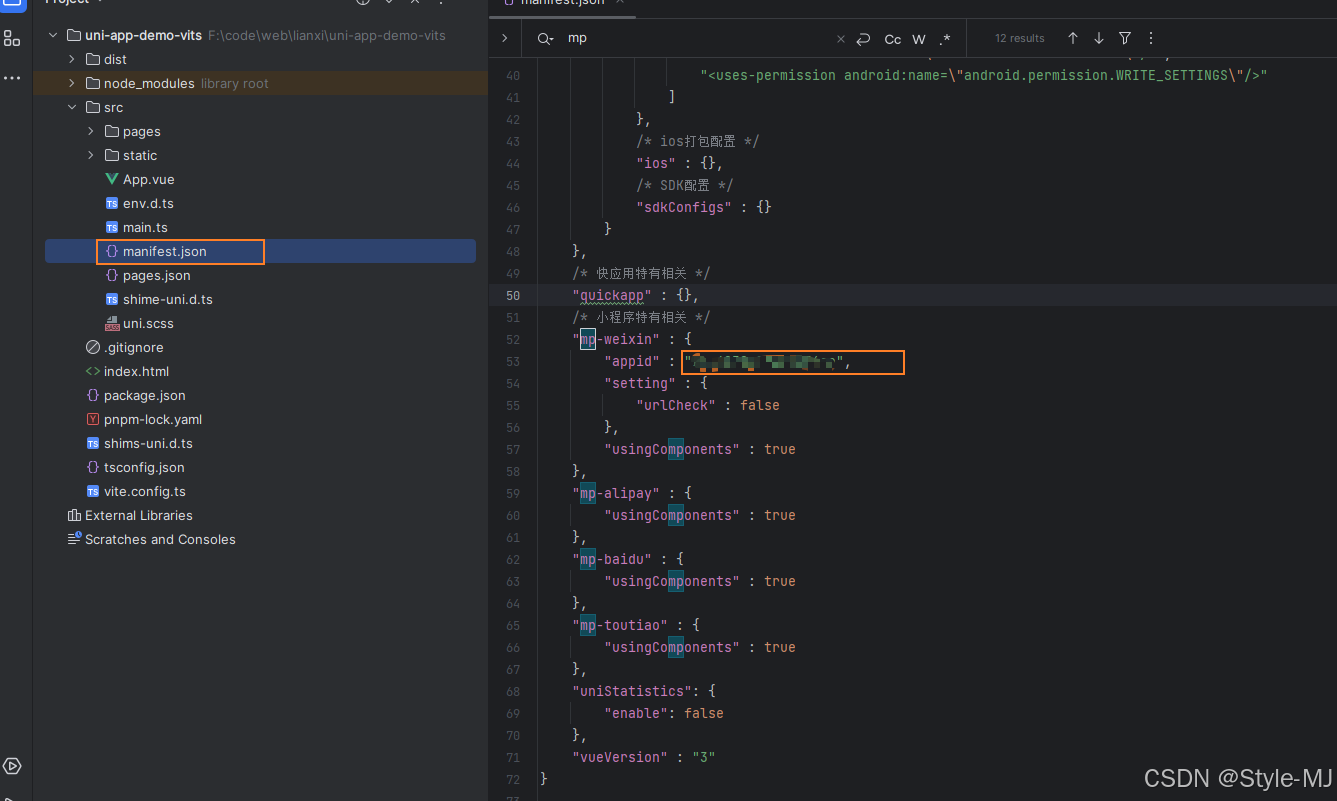This screenshot has height=801, width=1337.
Task: Click the "sdkConfigs" key
Action: (684, 207)
